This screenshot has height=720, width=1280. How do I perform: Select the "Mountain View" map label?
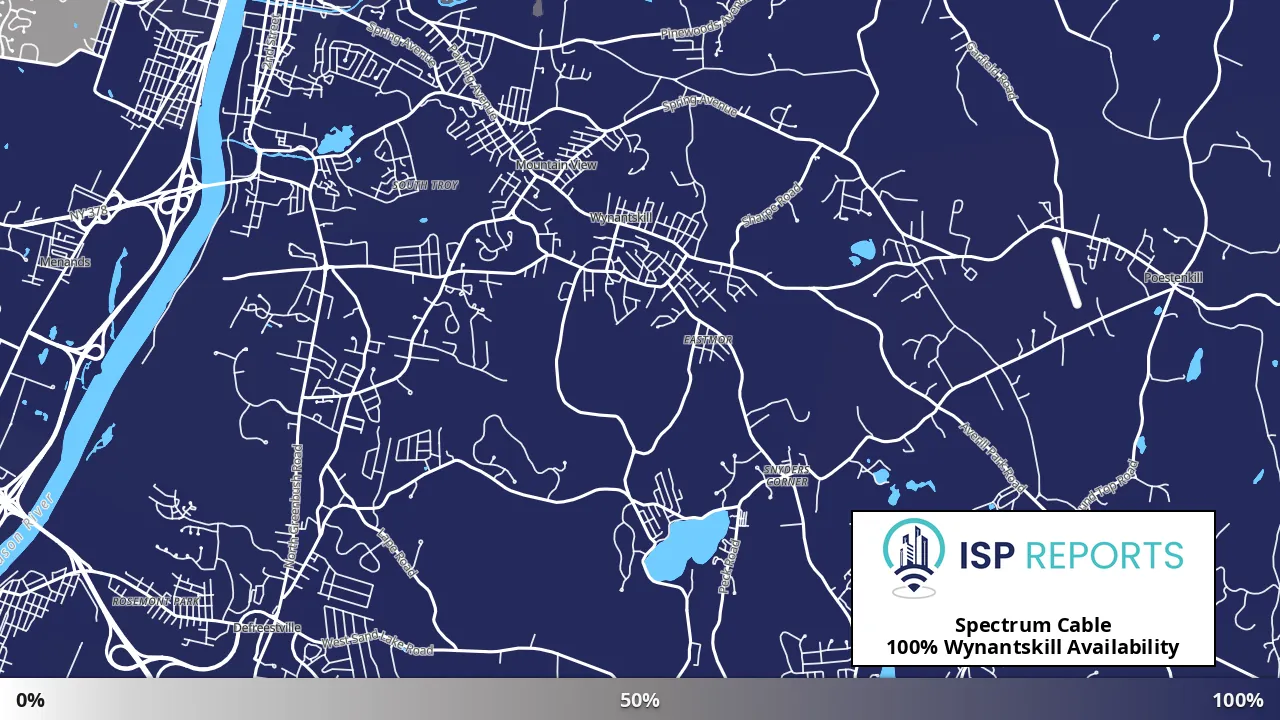(557, 165)
